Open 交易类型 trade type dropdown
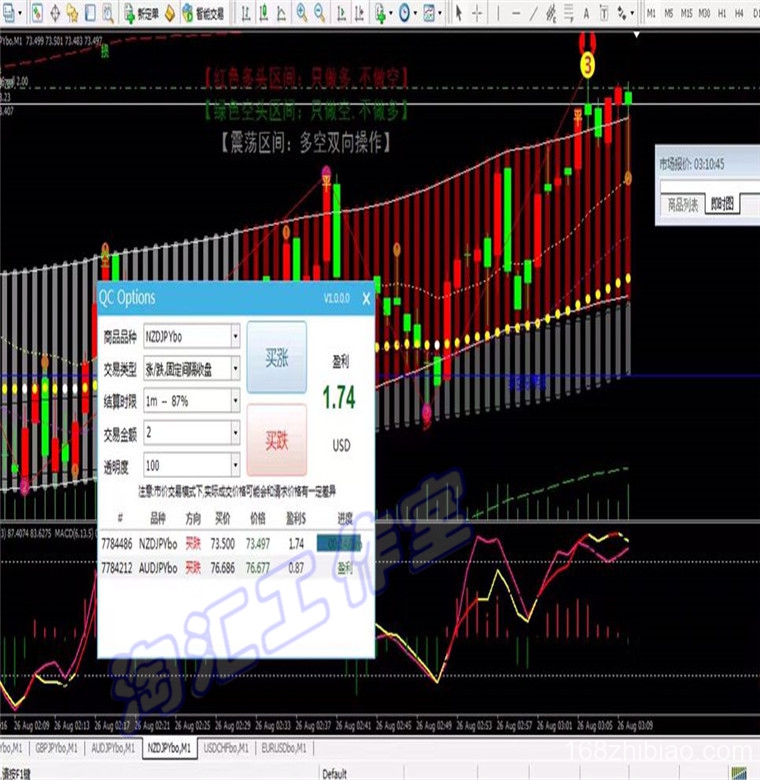Screen dimensions: 760x780 click(x=191, y=369)
